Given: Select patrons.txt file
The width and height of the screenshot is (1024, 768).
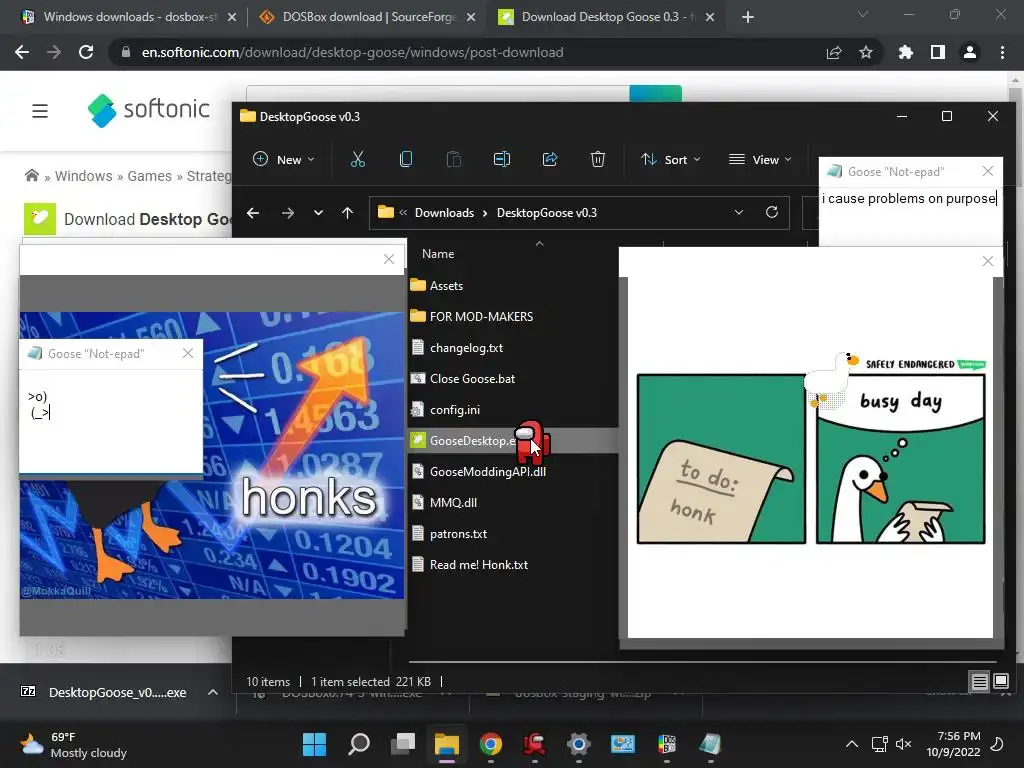Looking at the screenshot, I should 458,534.
